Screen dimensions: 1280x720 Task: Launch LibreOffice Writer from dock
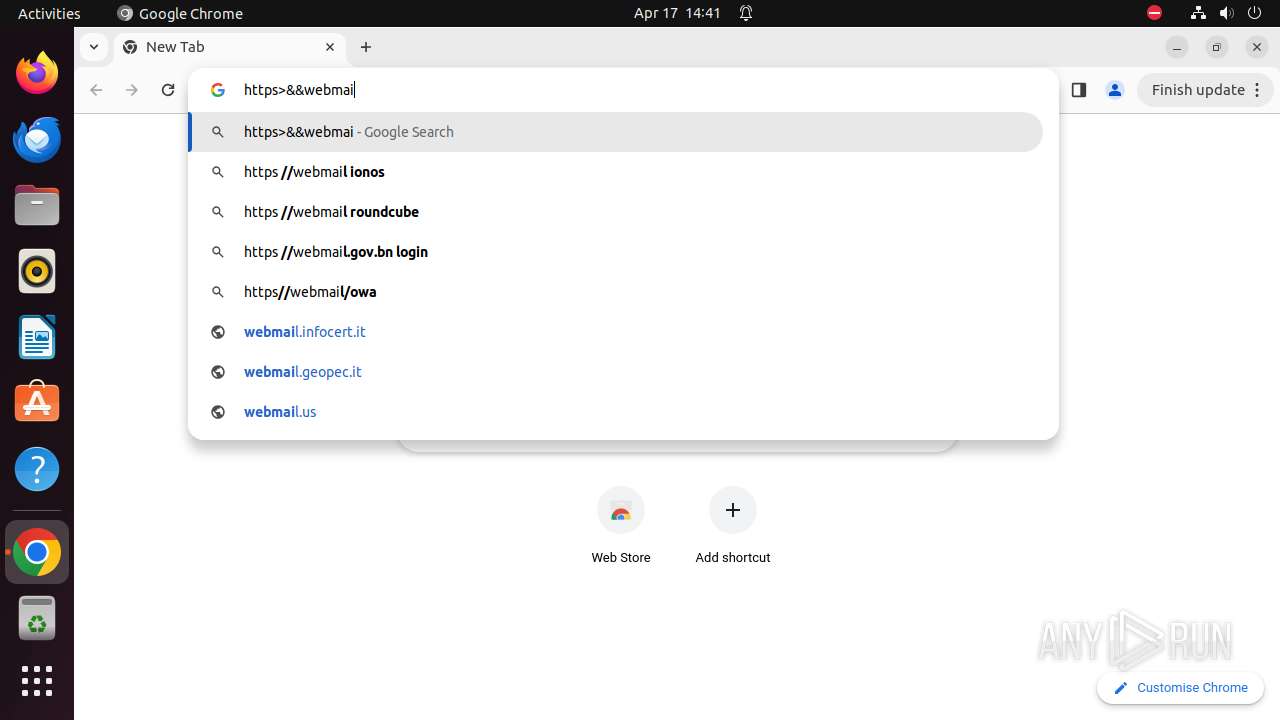37,337
